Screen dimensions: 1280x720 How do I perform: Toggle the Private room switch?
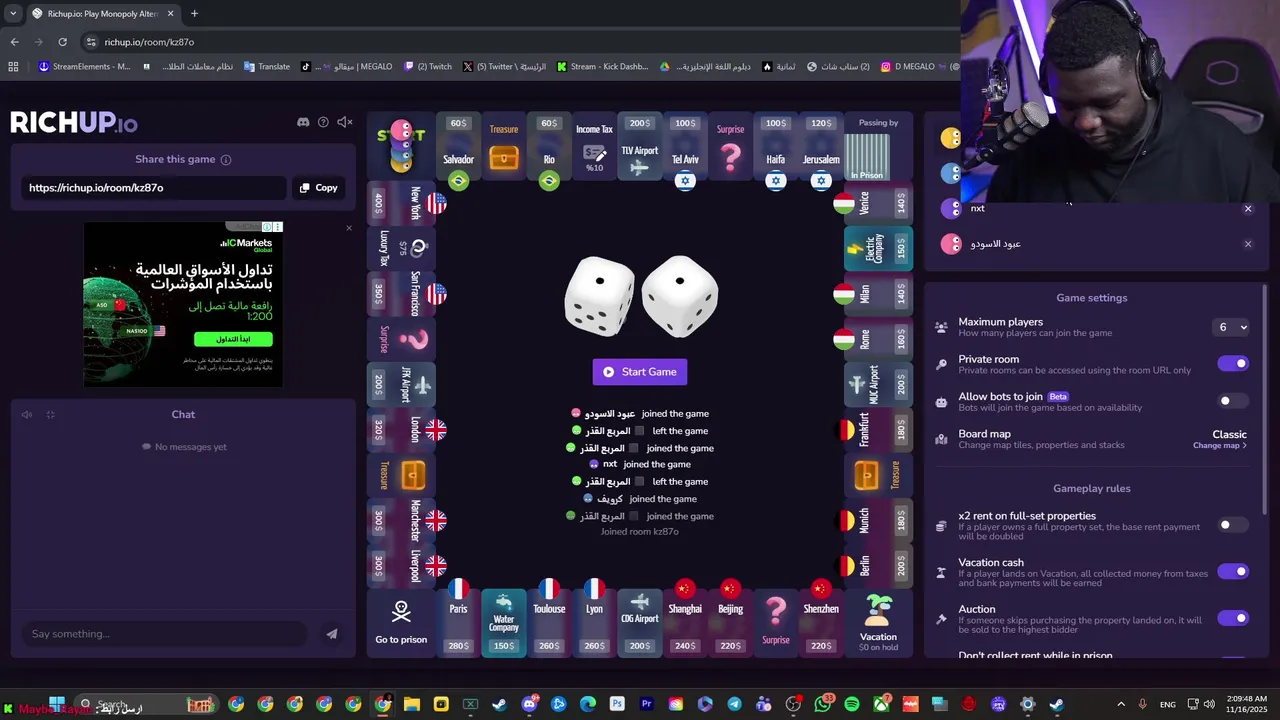[x=1233, y=363]
